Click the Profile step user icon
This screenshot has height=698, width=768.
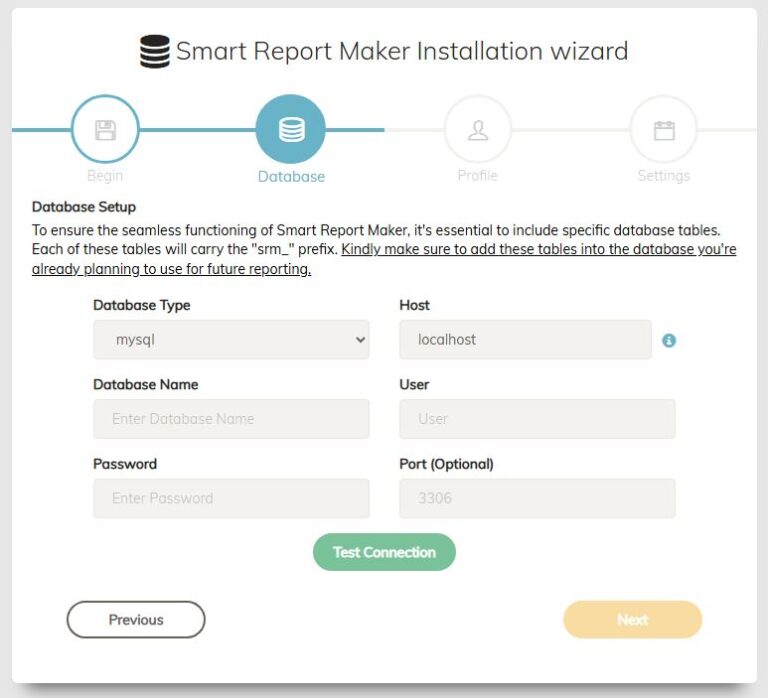tap(478, 130)
